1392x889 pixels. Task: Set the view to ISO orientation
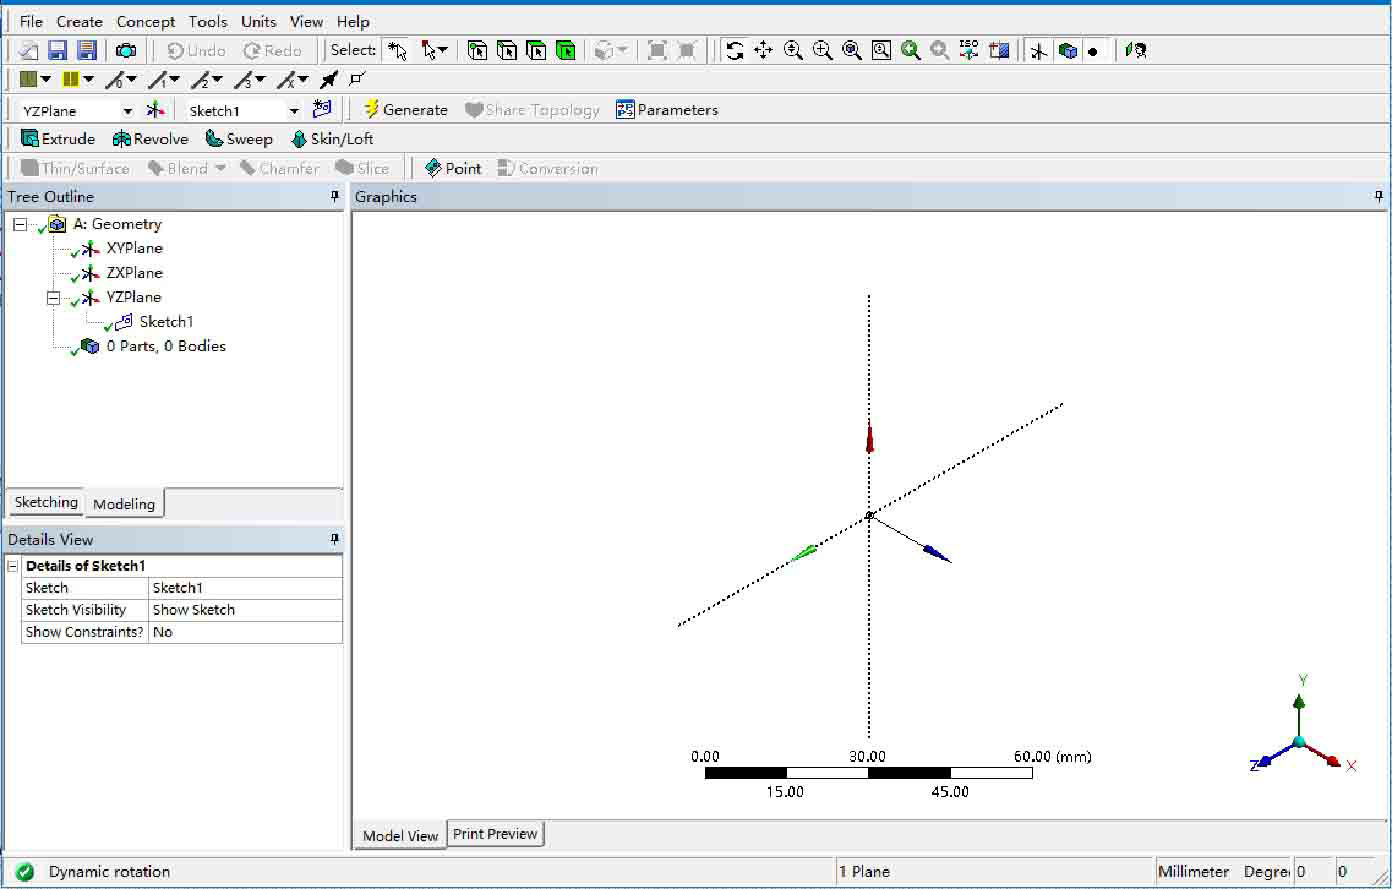coord(968,50)
